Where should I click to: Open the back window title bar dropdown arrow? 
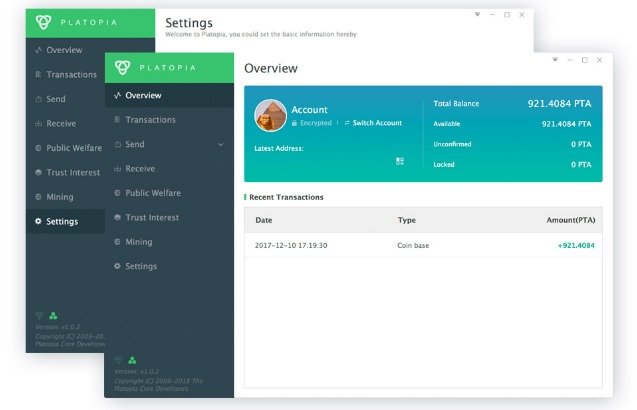(477, 14)
